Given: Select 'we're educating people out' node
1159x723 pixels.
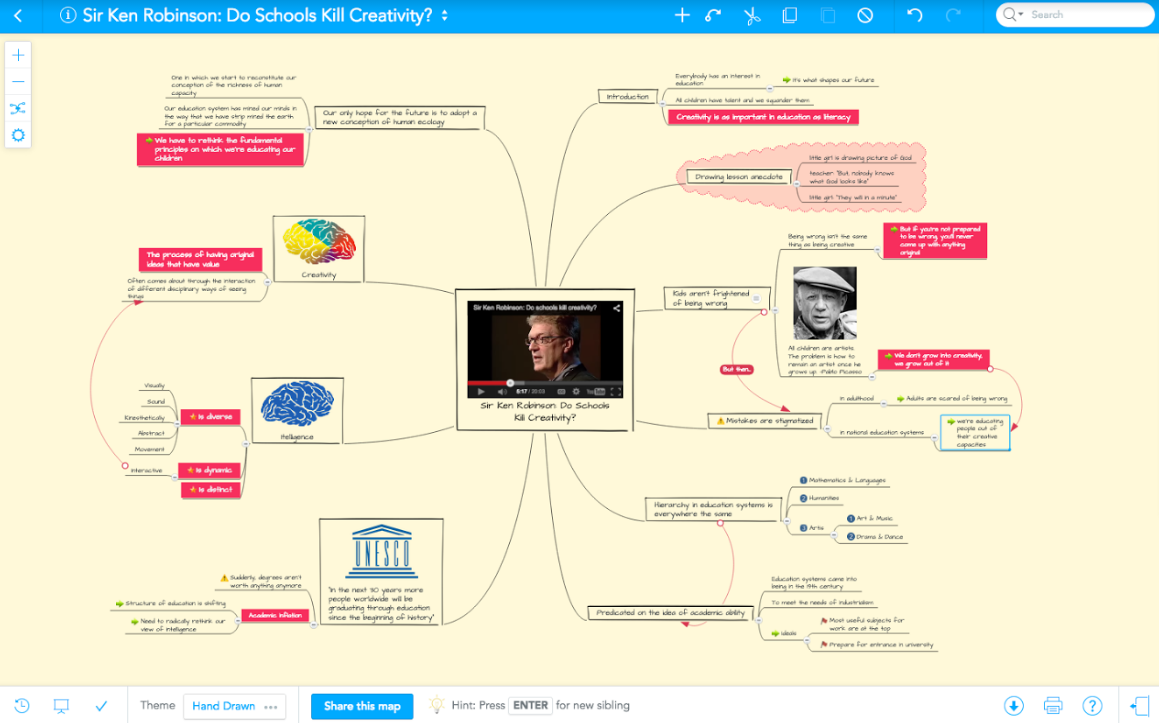Looking at the screenshot, I should 975,432.
